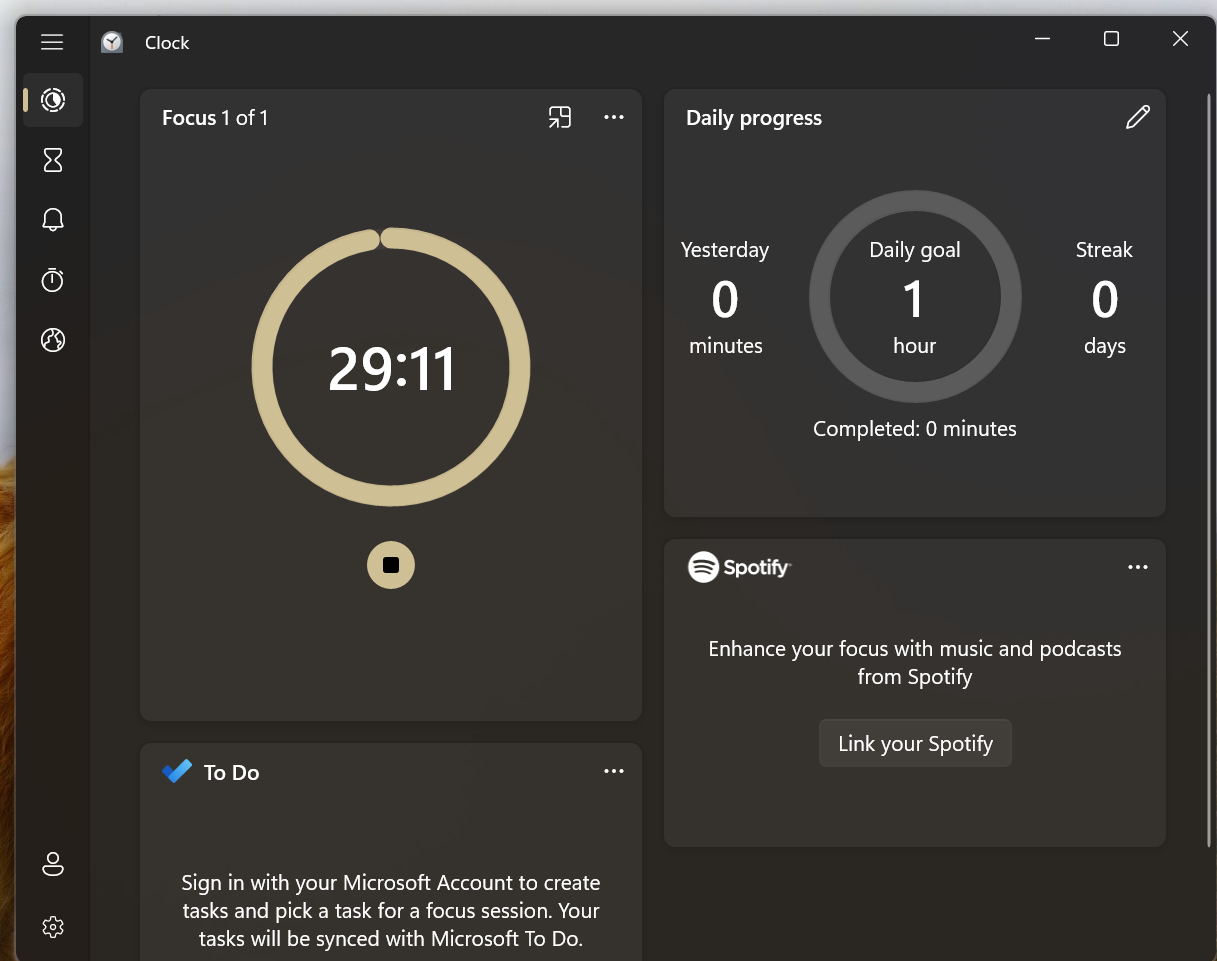Open the Timer page hourglass icon
Image resolution: width=1217 pixels, height=961 pixels.
click(53, 160)
